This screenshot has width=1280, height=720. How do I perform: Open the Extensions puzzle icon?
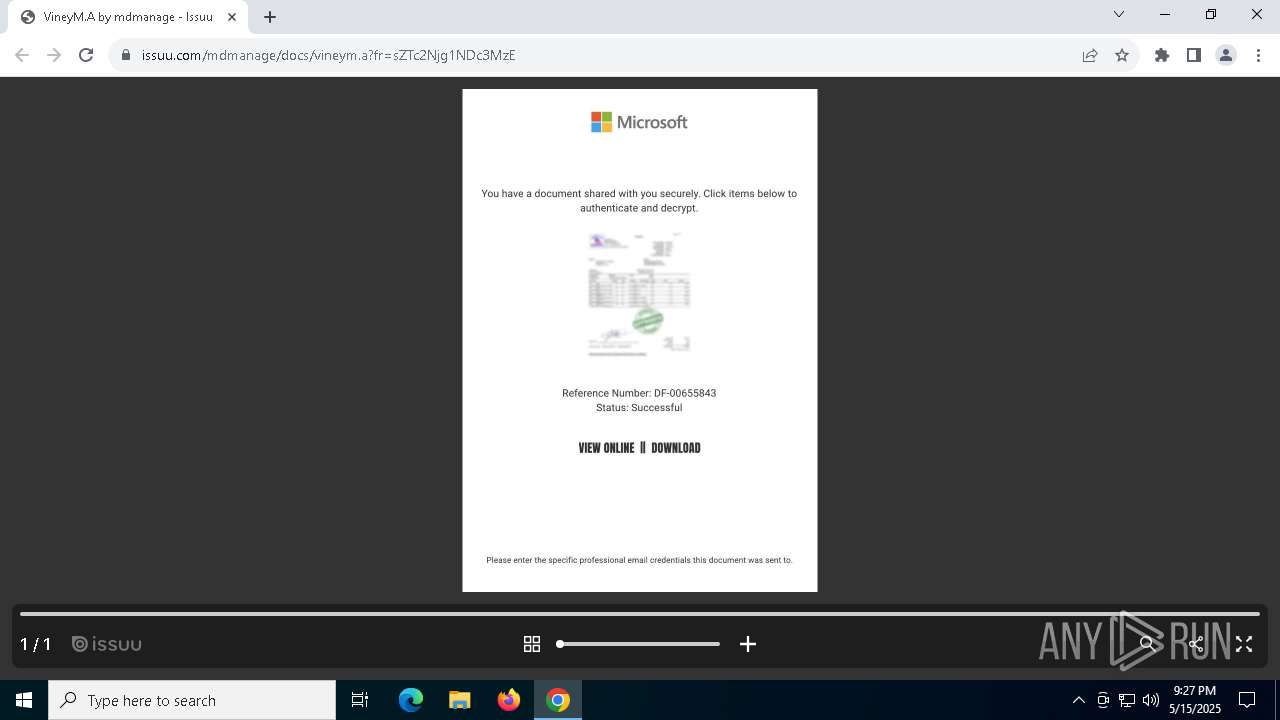tap(1162, 55)
